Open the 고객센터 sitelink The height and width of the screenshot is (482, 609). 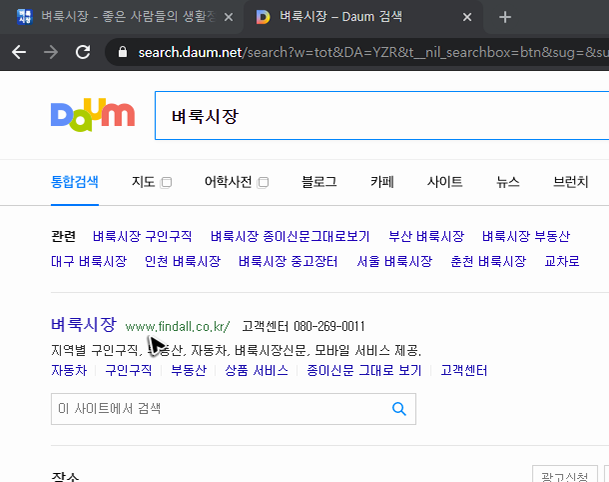pos(463,370)
